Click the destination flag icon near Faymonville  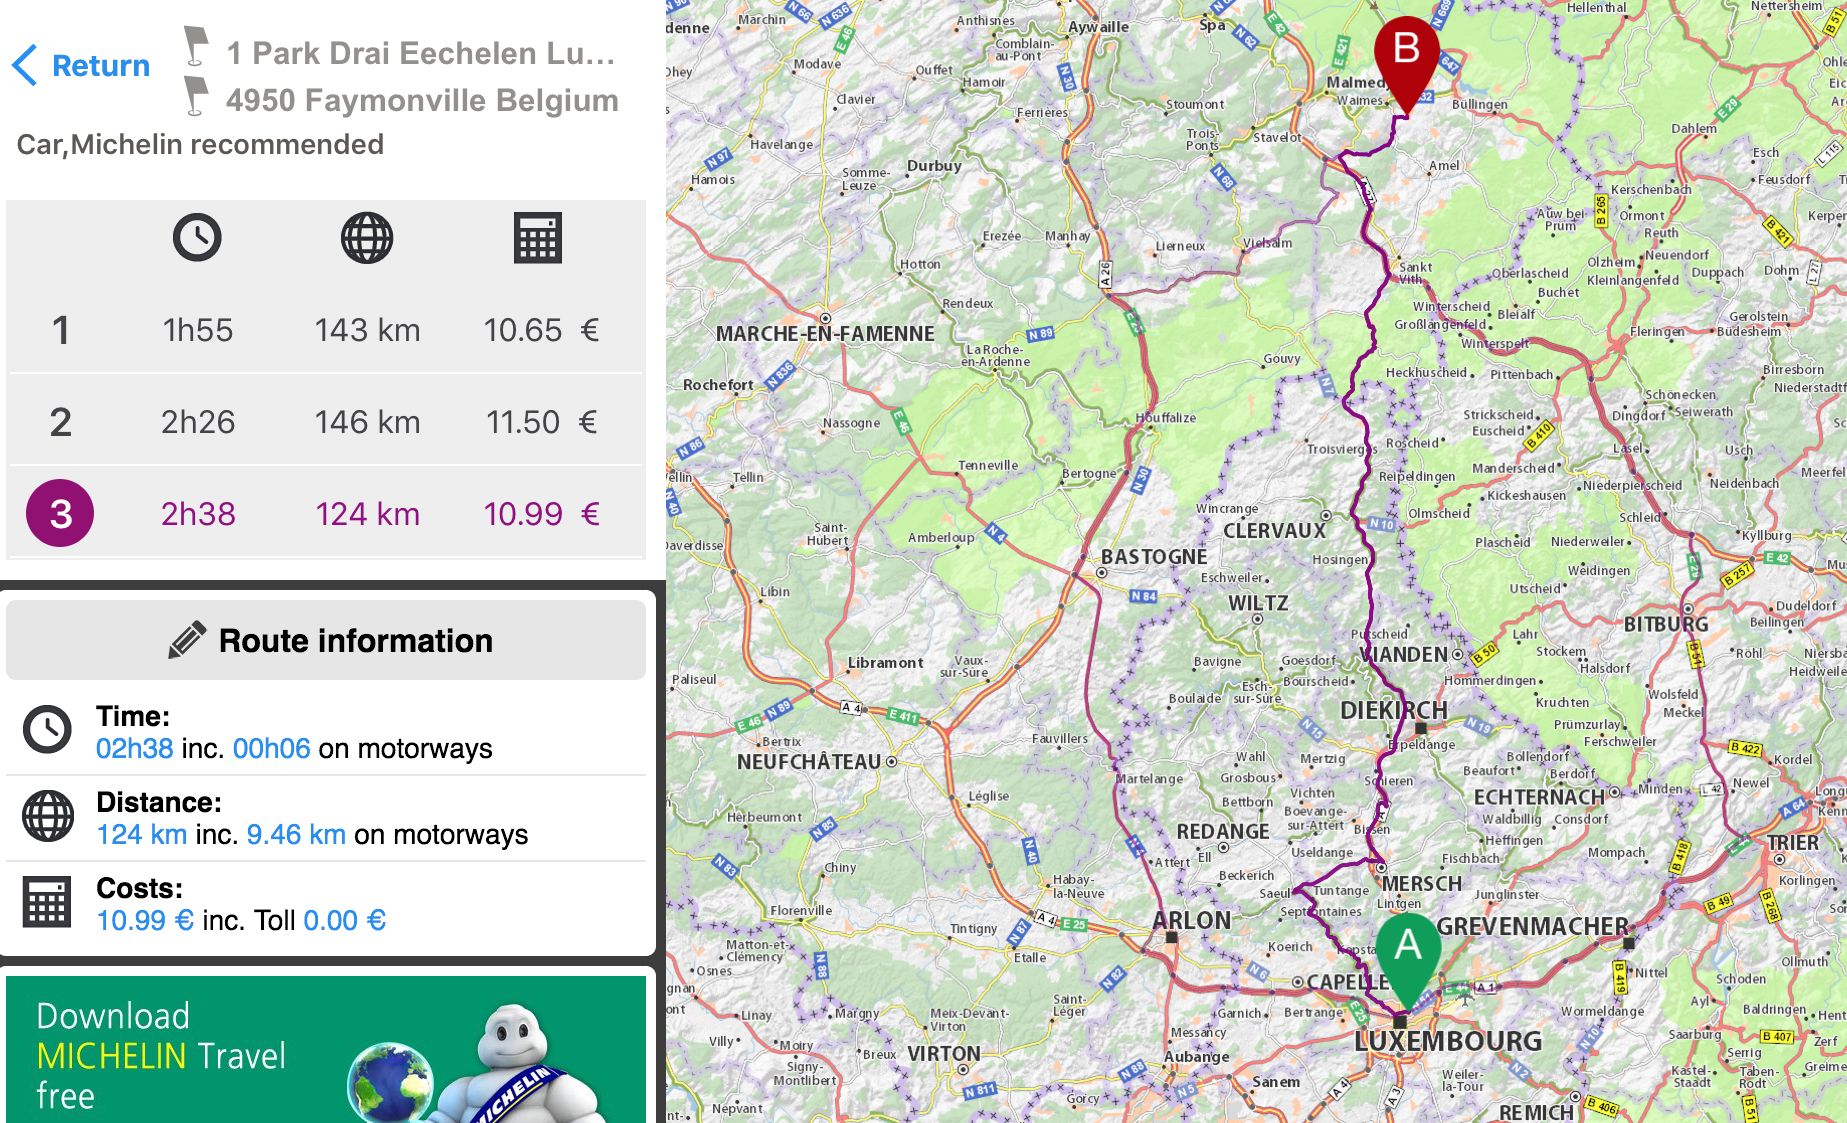pyautogui.click(x=196, y=98)
